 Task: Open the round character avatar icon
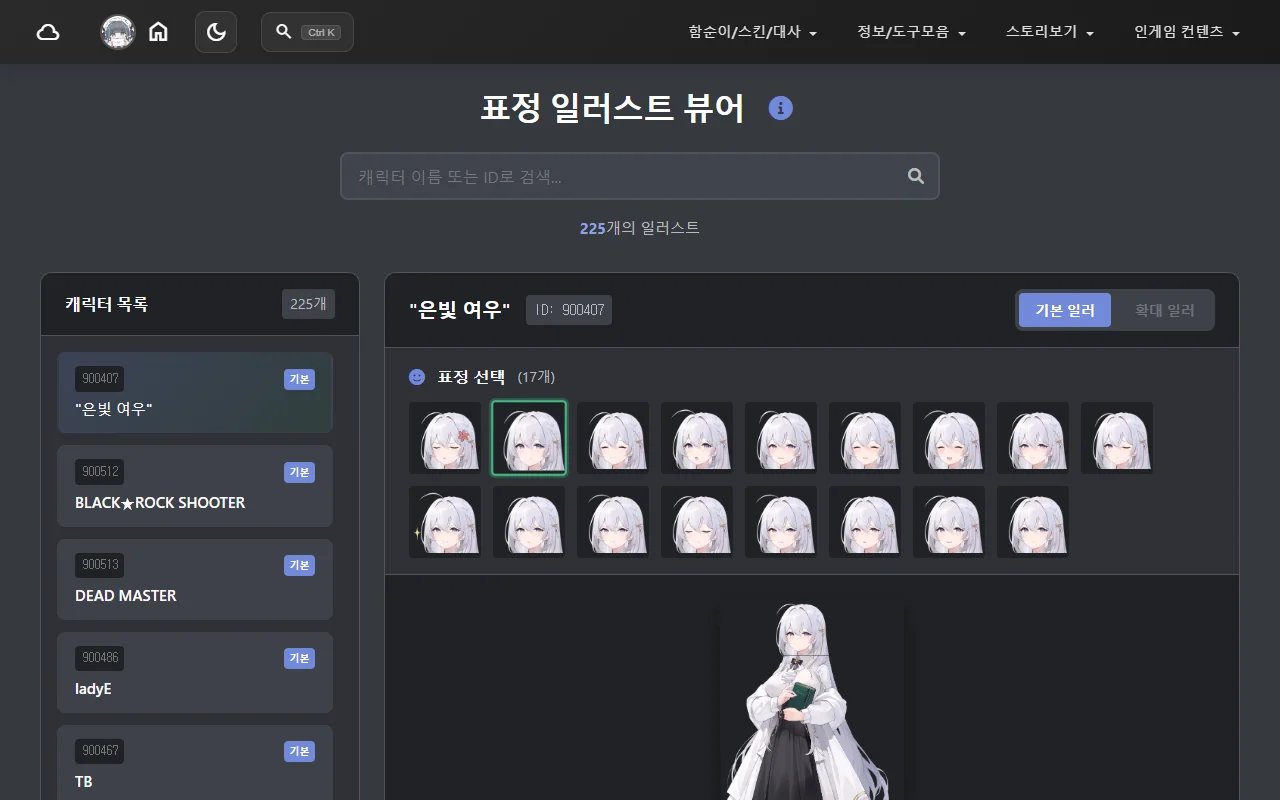[118, 32]
